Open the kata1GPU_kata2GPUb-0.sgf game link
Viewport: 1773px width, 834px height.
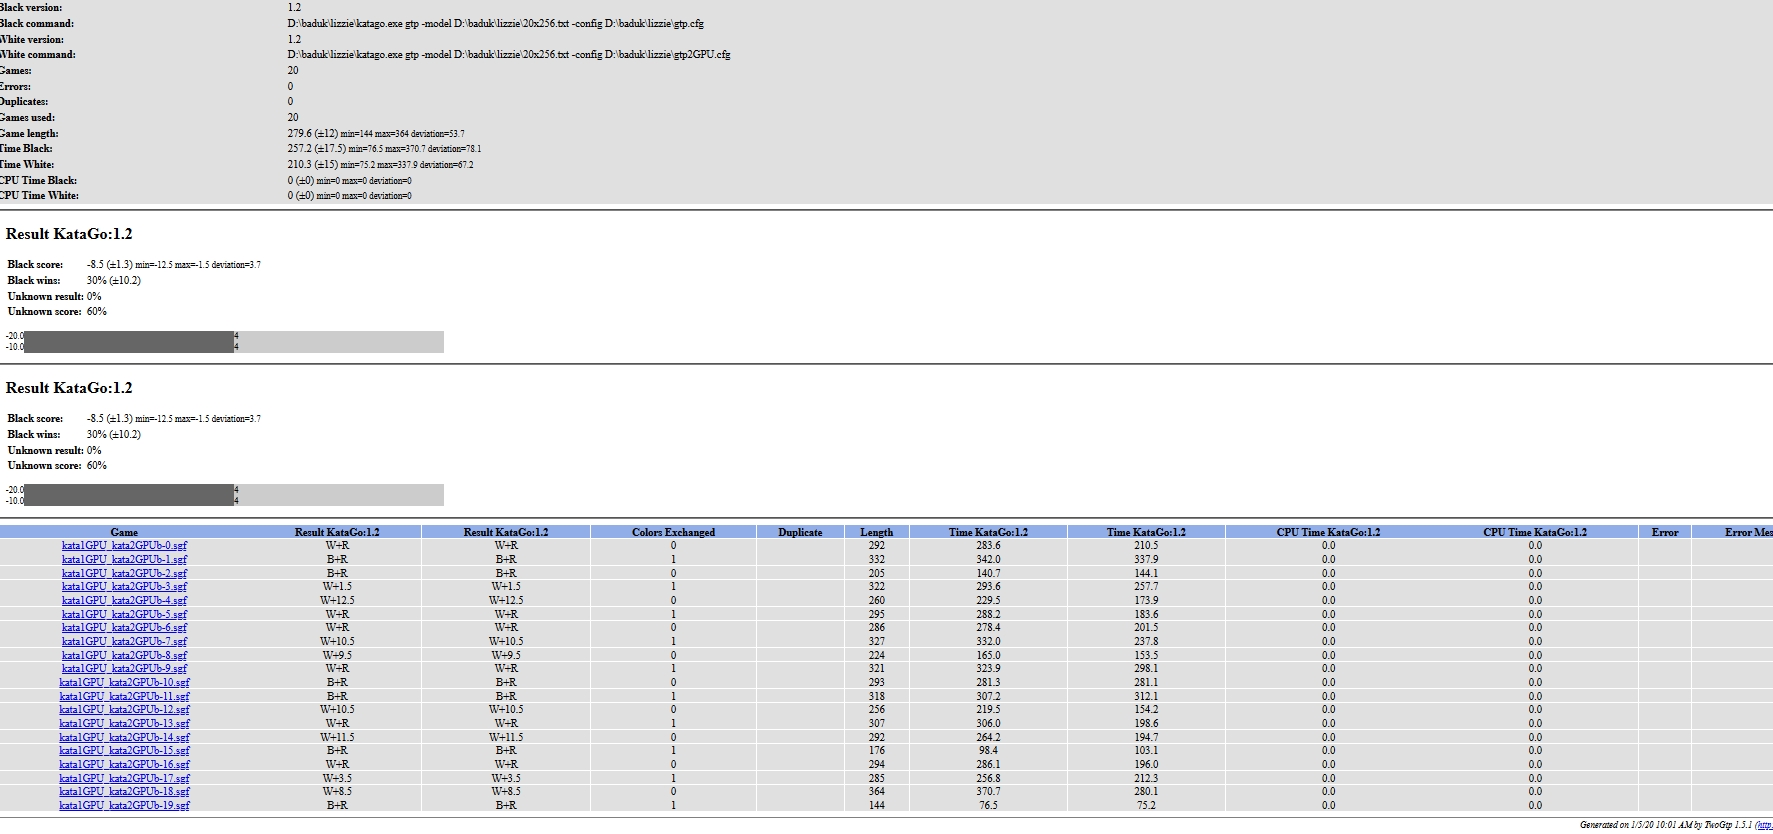coord(124,546)
